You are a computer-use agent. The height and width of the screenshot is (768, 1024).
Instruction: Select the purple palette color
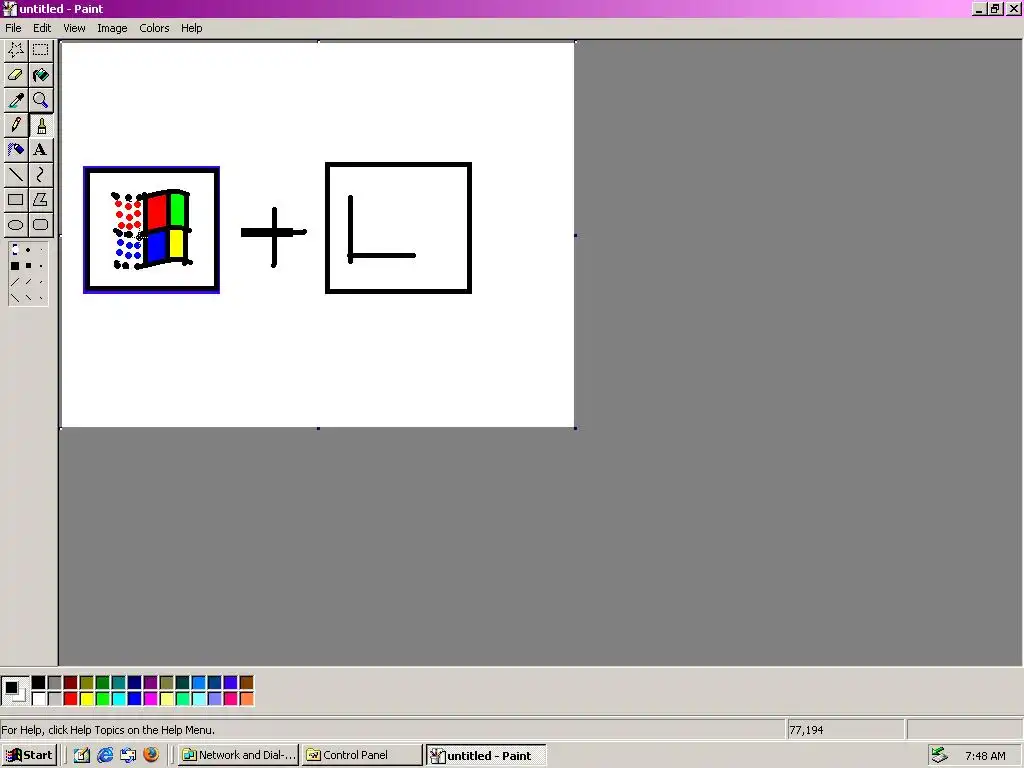tap(150, 682)
